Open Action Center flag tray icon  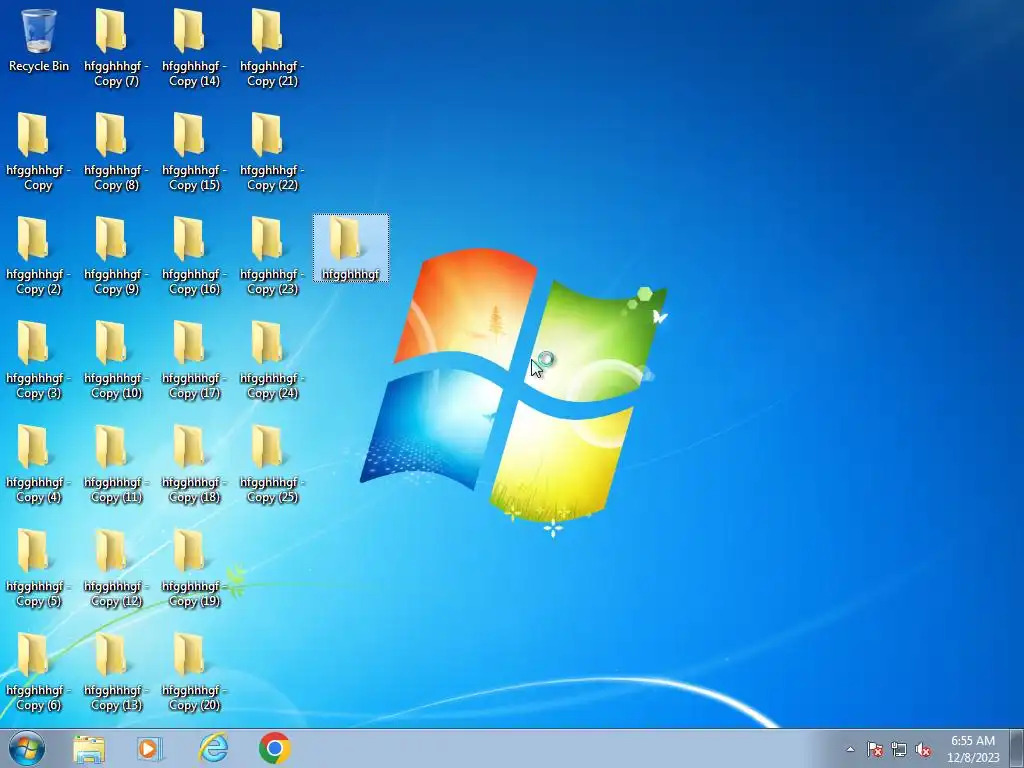tap(874, 749)
